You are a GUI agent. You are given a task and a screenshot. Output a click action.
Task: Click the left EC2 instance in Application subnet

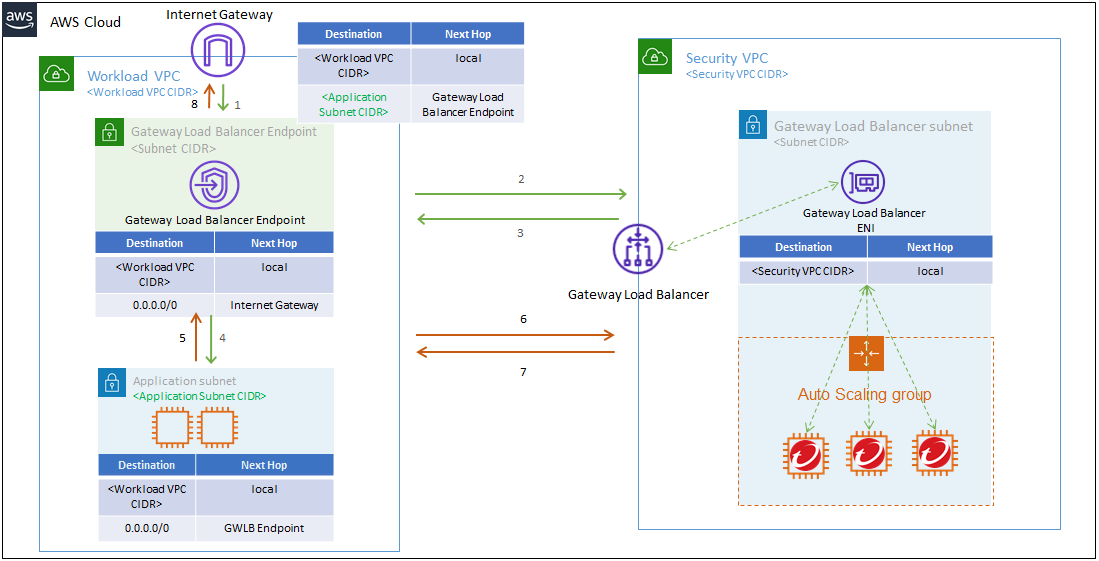pyautogui.click(x=170, y=429)
